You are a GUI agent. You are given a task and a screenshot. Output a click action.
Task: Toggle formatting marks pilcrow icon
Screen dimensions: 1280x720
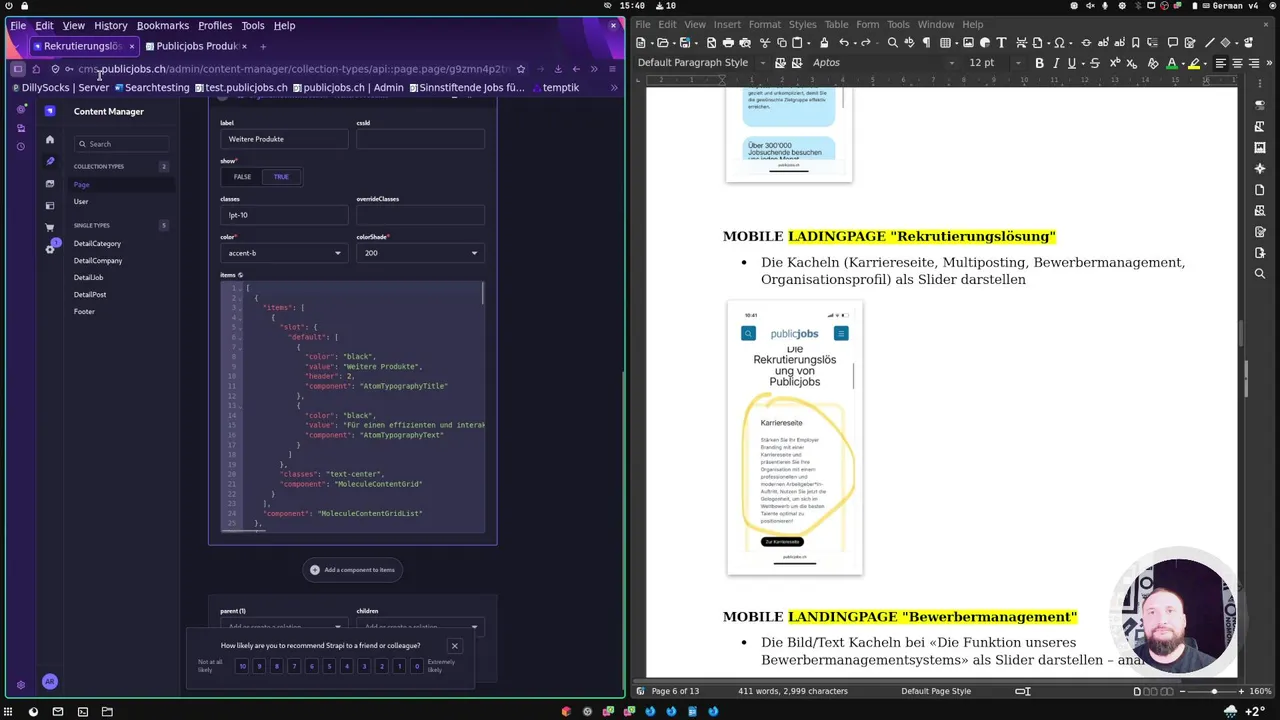coord(926,43)
